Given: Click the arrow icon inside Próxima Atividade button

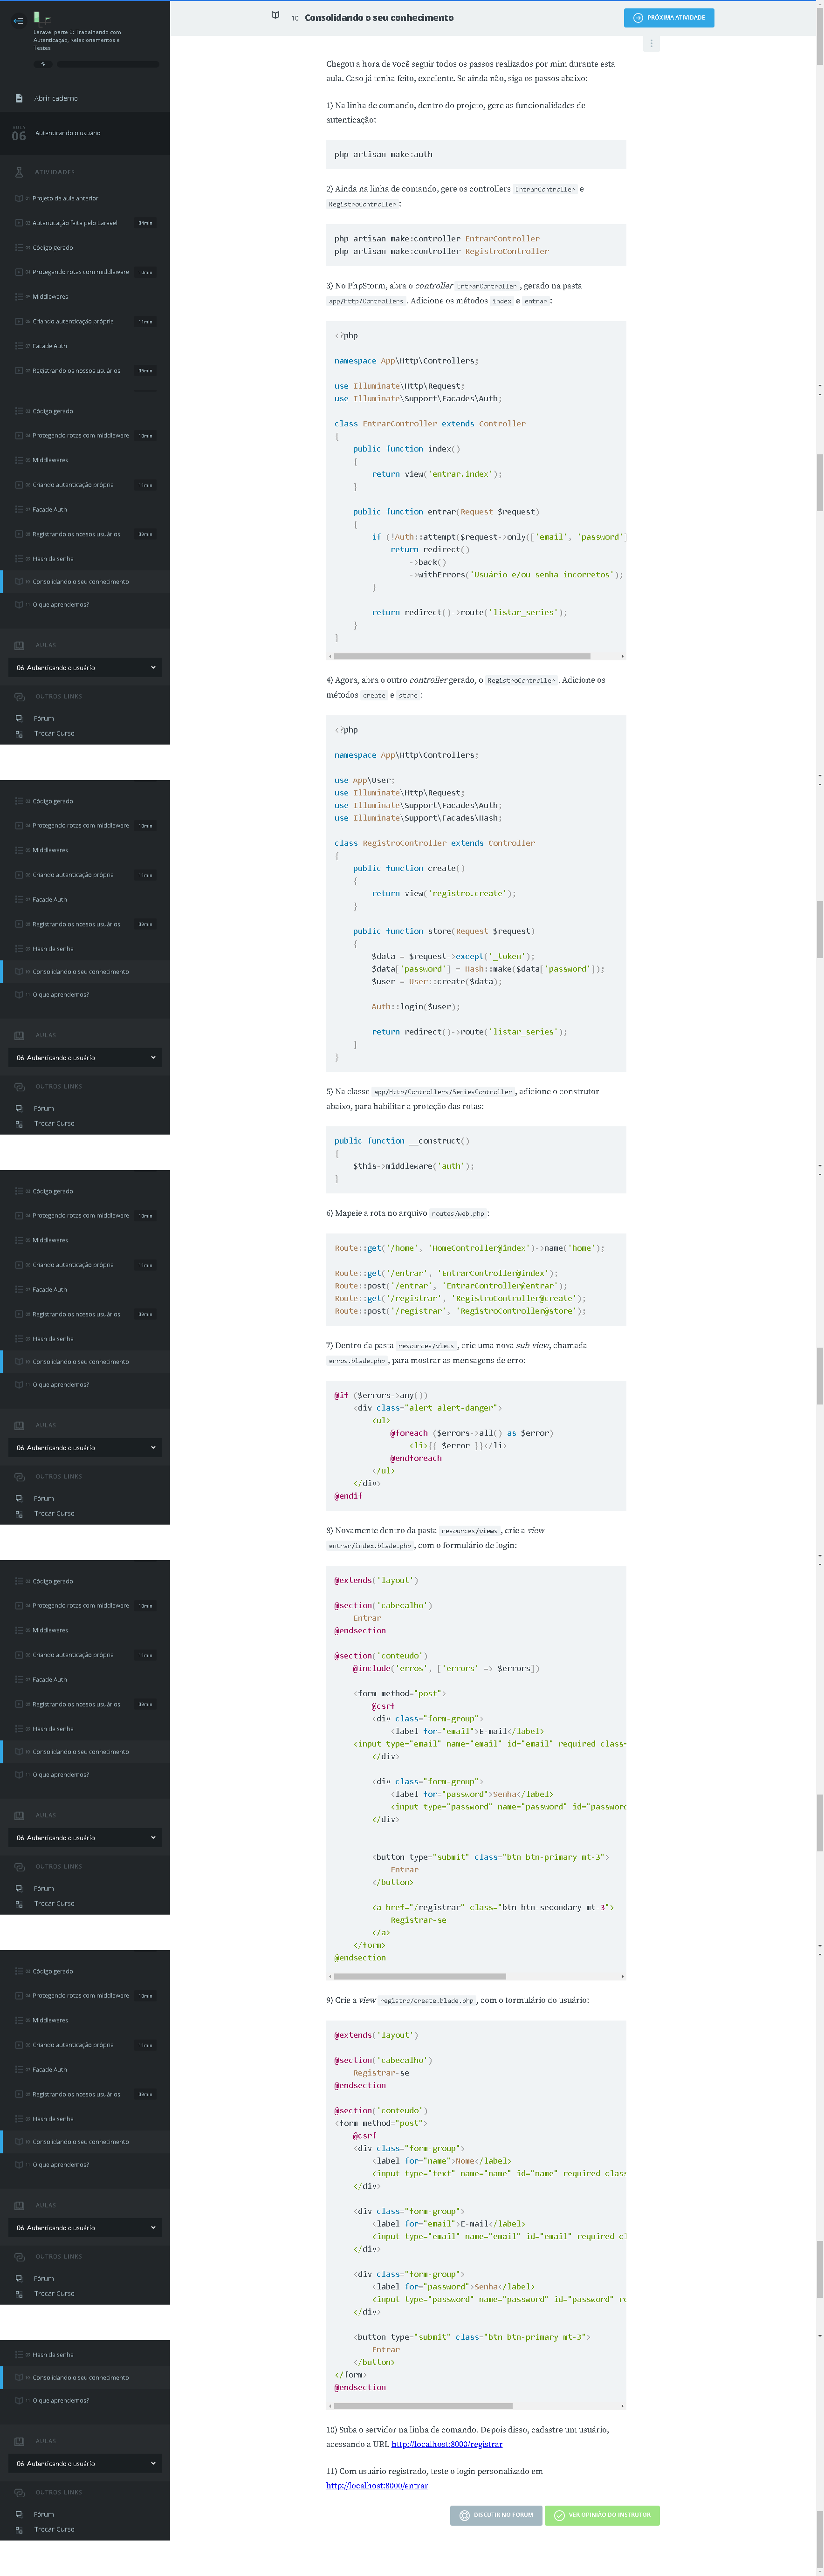Looking at the screenshot, I should [638, 18].
